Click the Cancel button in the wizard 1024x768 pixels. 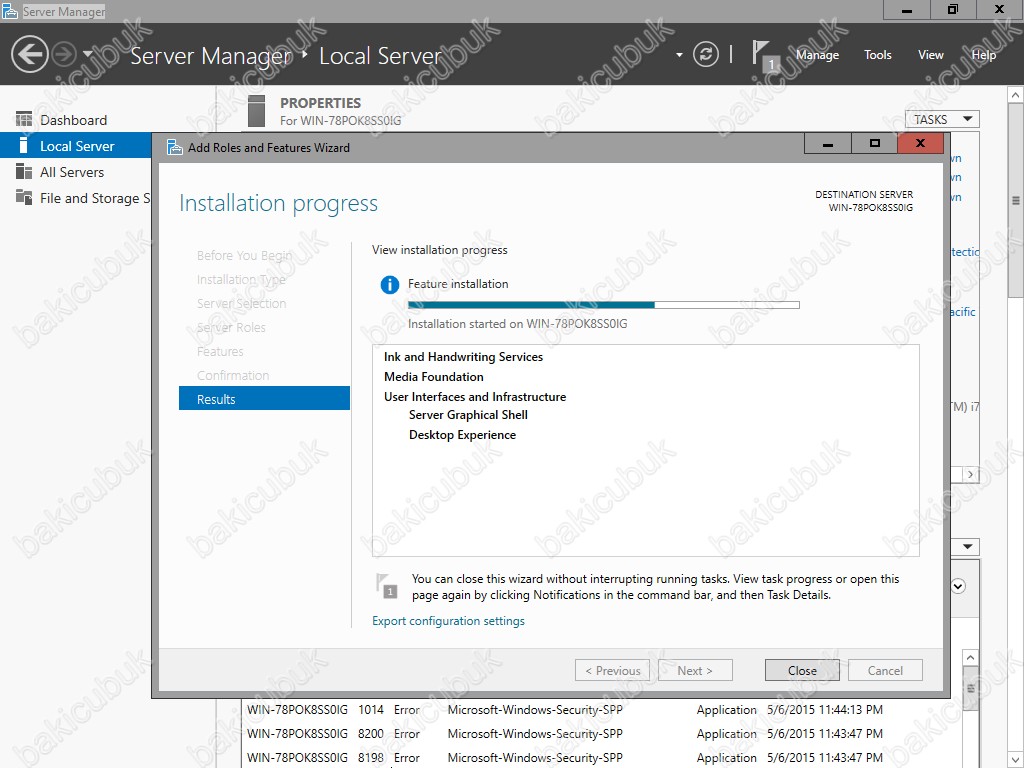[885, 671]
